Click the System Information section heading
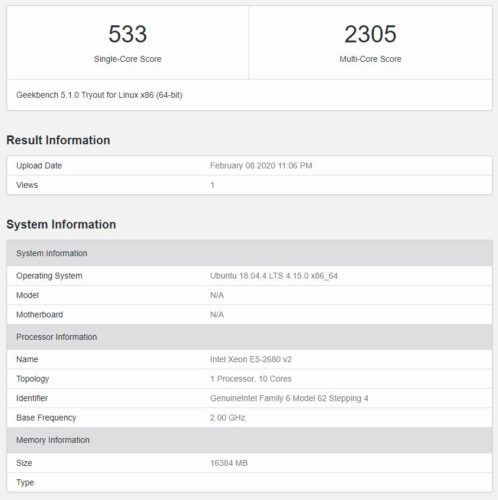The height and width of the screenshot is (500, 498). tap(61, 224)
